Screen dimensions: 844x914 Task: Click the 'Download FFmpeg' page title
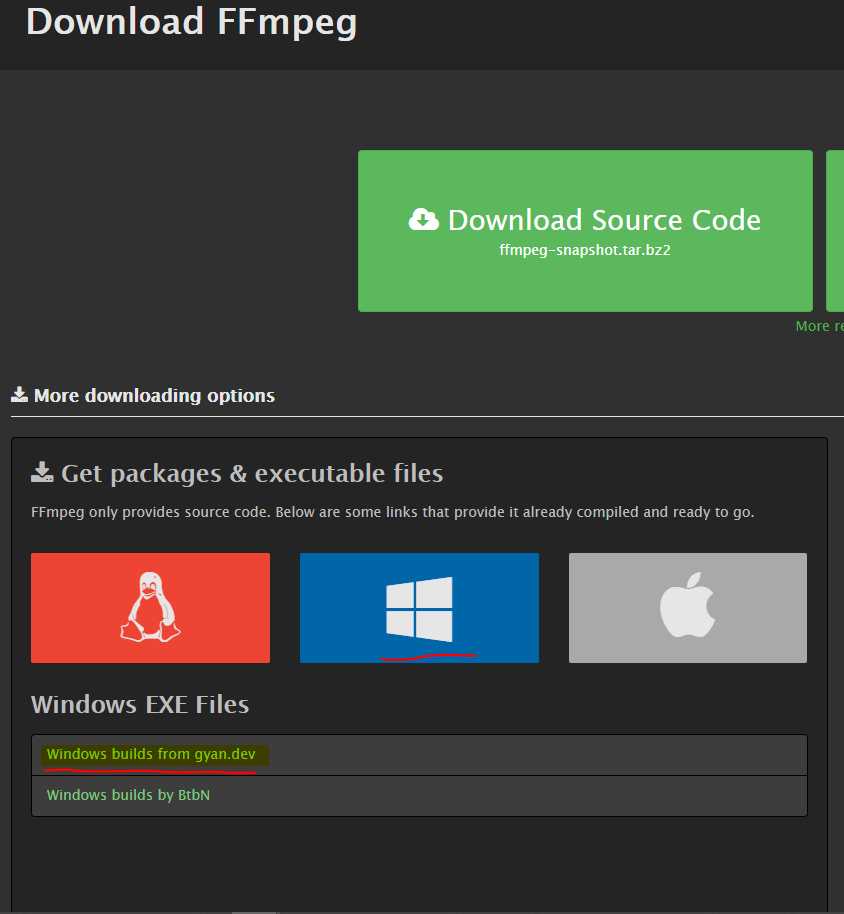coord(192,22)
